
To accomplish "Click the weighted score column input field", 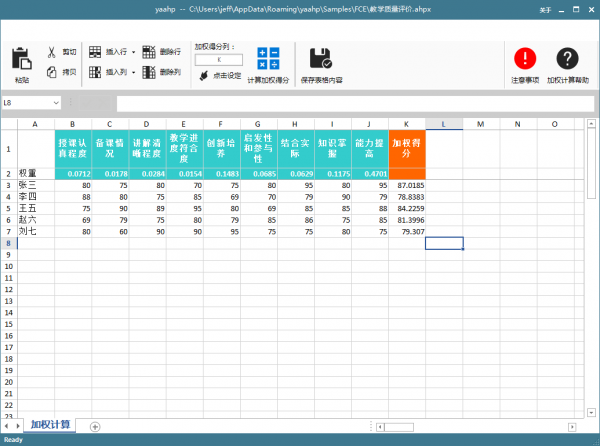I will click(x=218, y=60).
